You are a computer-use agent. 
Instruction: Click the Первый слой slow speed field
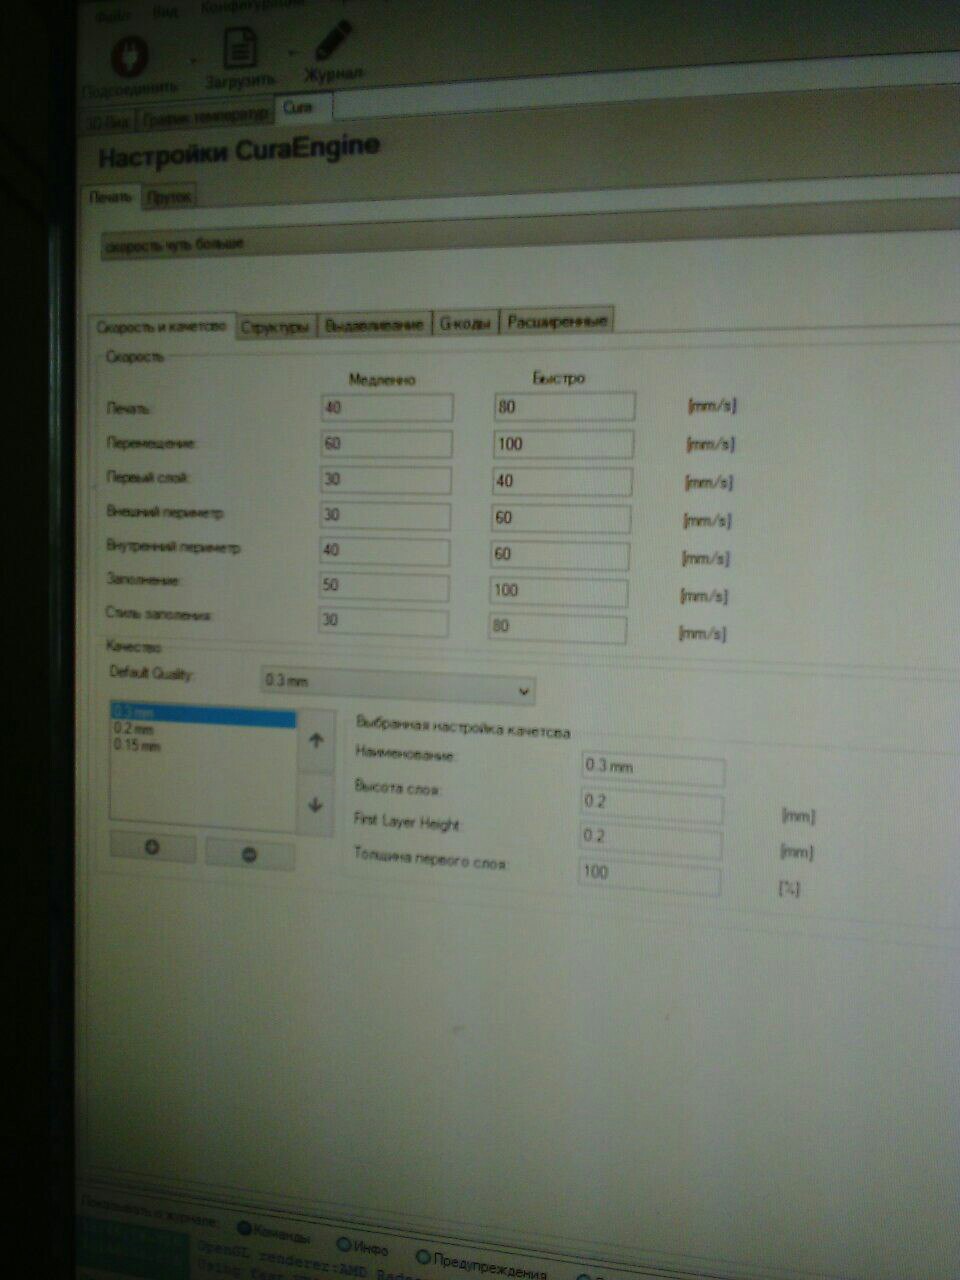coord(385,480)
